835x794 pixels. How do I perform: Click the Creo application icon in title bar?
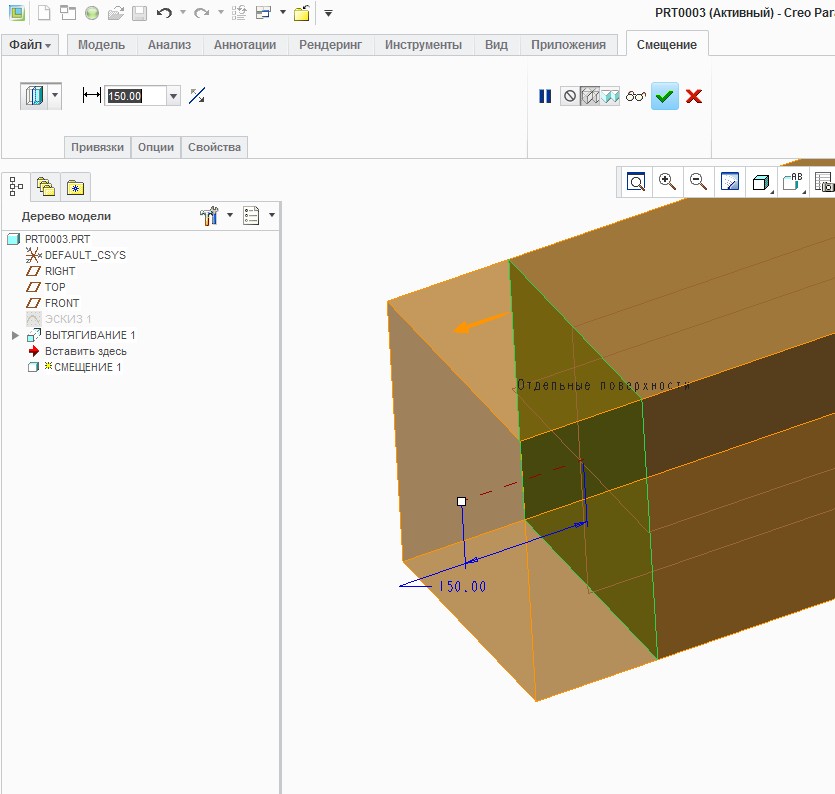(17, 12)
